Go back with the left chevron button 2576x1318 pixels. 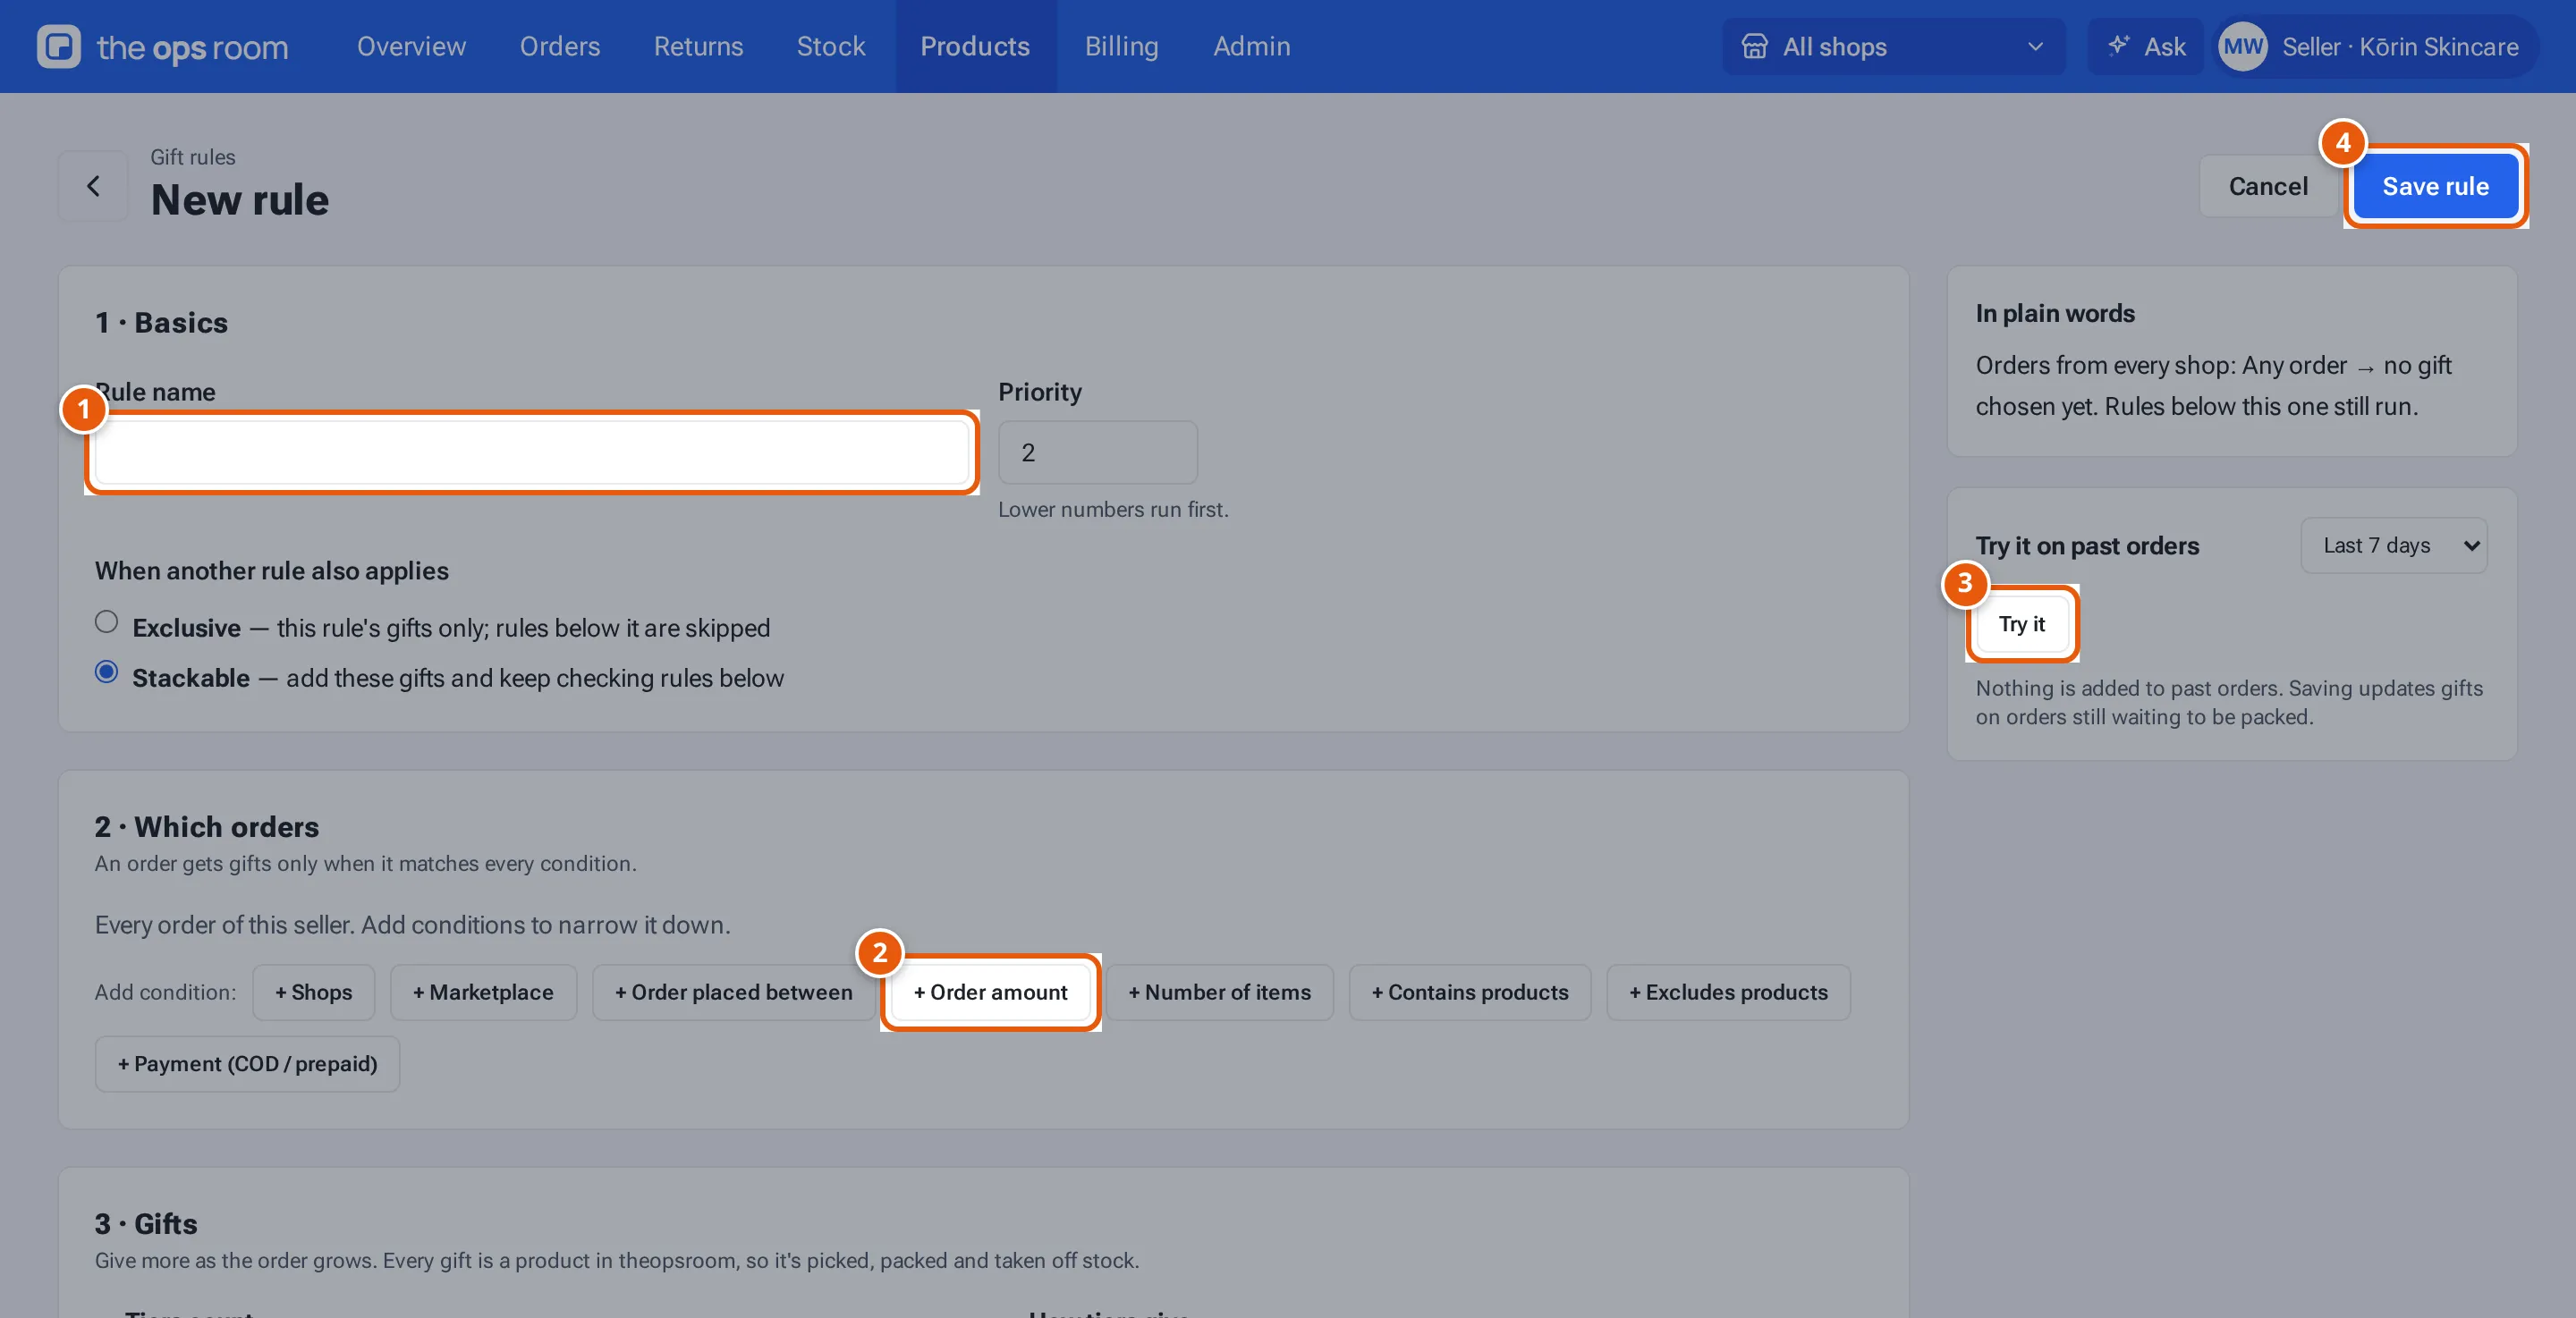point(93,186)
